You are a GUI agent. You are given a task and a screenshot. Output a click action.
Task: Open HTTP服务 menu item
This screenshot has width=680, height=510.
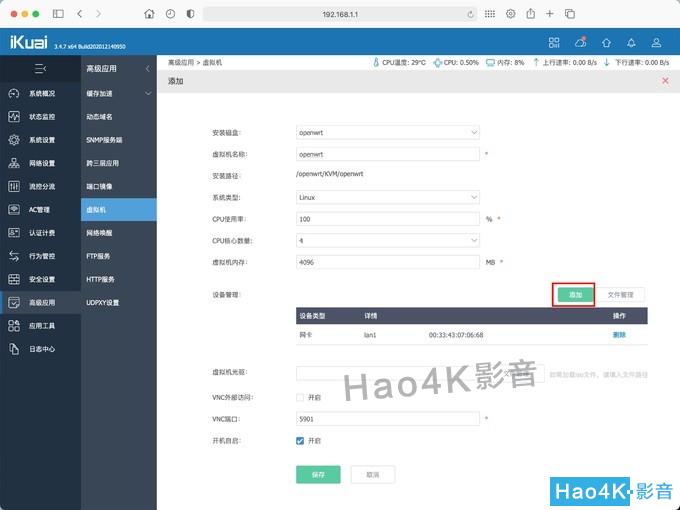100,279
